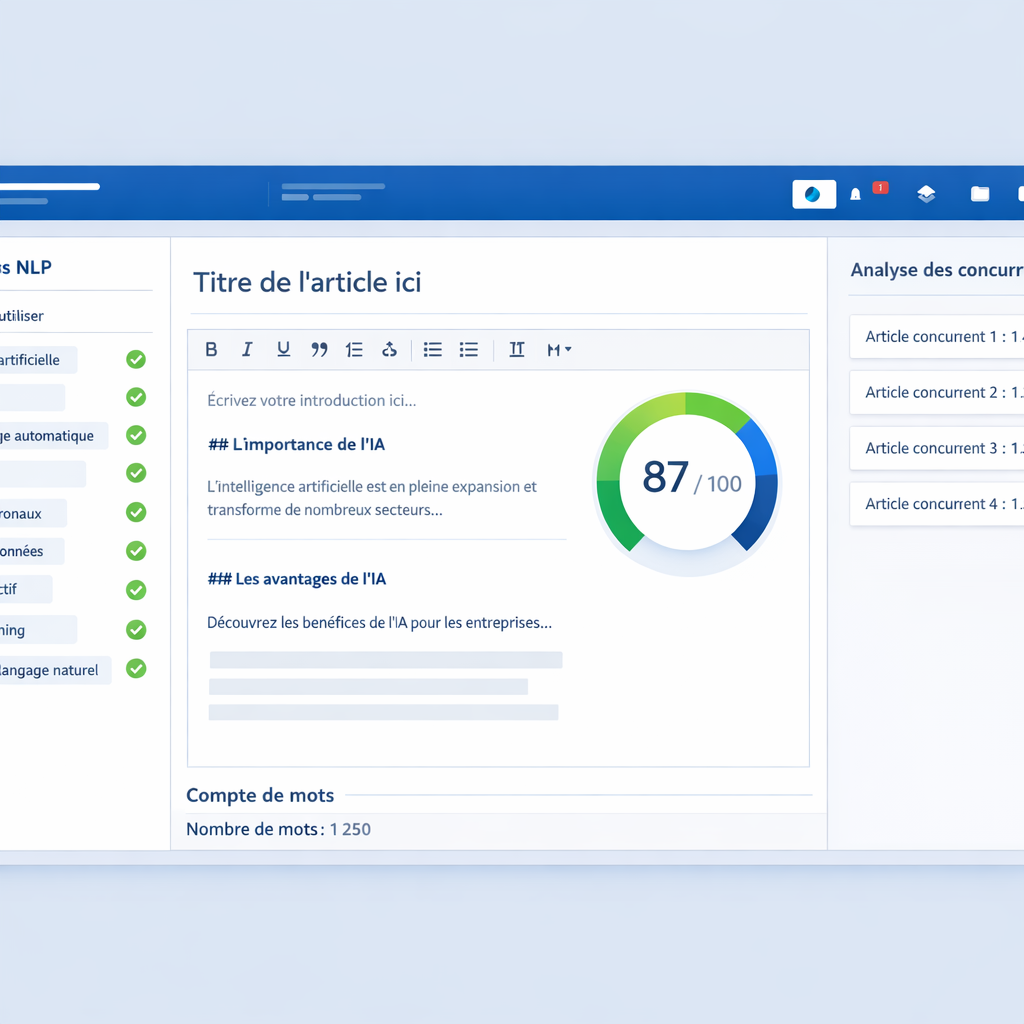Open the bulleted list tool
The height and width of the screenshot is (1024, 1024).
coord(432,349)
